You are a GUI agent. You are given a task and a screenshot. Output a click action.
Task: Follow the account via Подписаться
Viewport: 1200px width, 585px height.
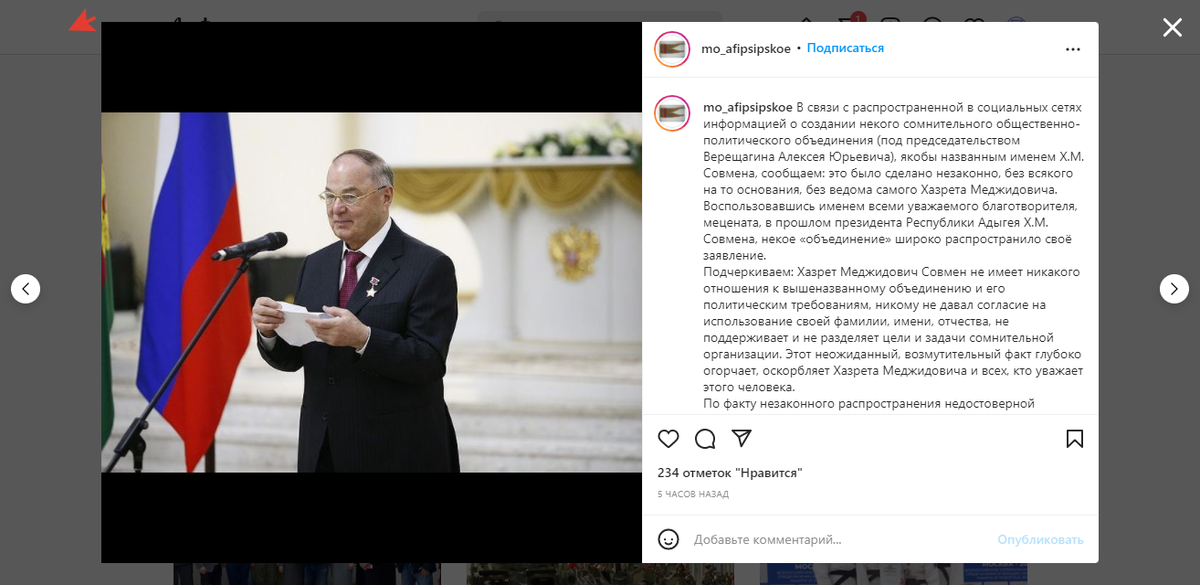[x=845, y=48]
